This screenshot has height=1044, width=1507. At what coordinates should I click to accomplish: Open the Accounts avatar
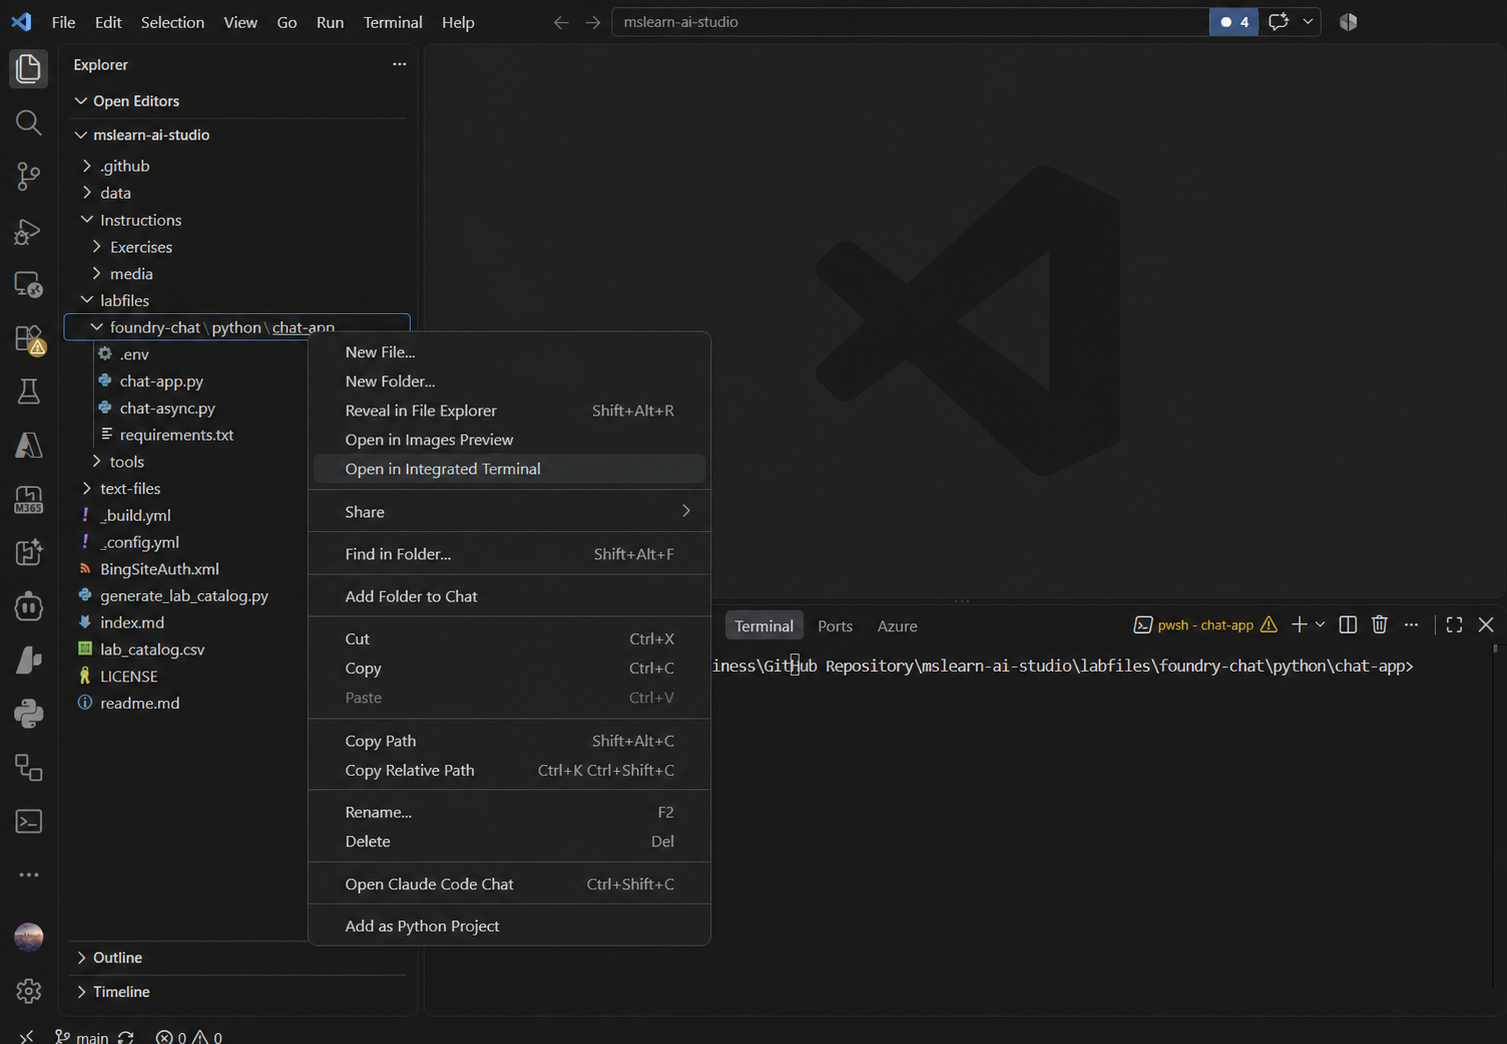pos(28,937)
